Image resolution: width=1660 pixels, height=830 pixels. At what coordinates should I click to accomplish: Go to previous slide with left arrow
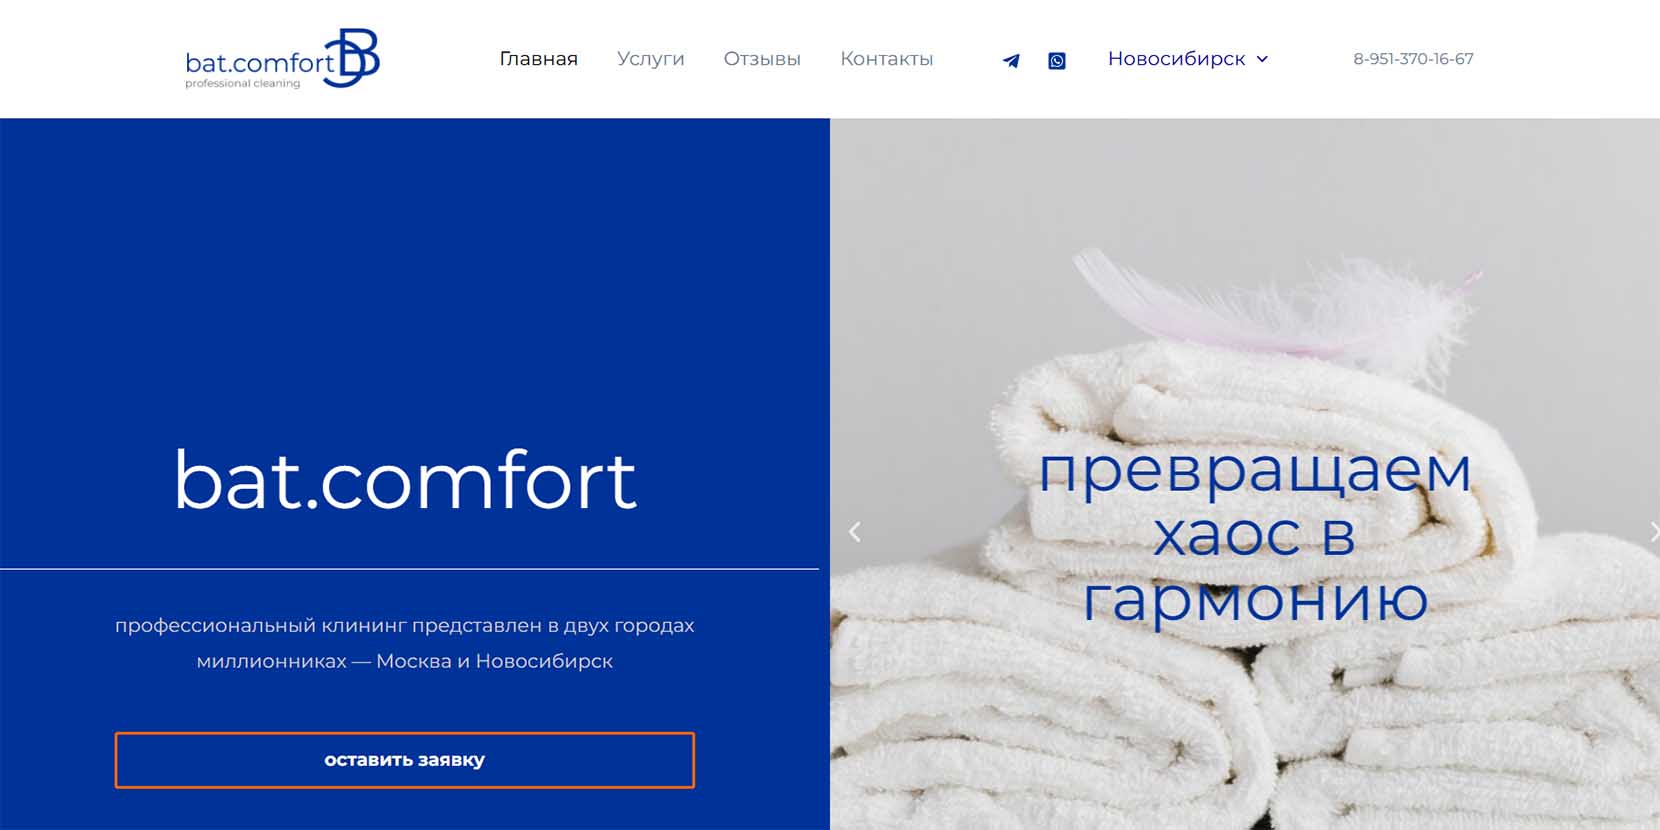click(x=854, y=532)
